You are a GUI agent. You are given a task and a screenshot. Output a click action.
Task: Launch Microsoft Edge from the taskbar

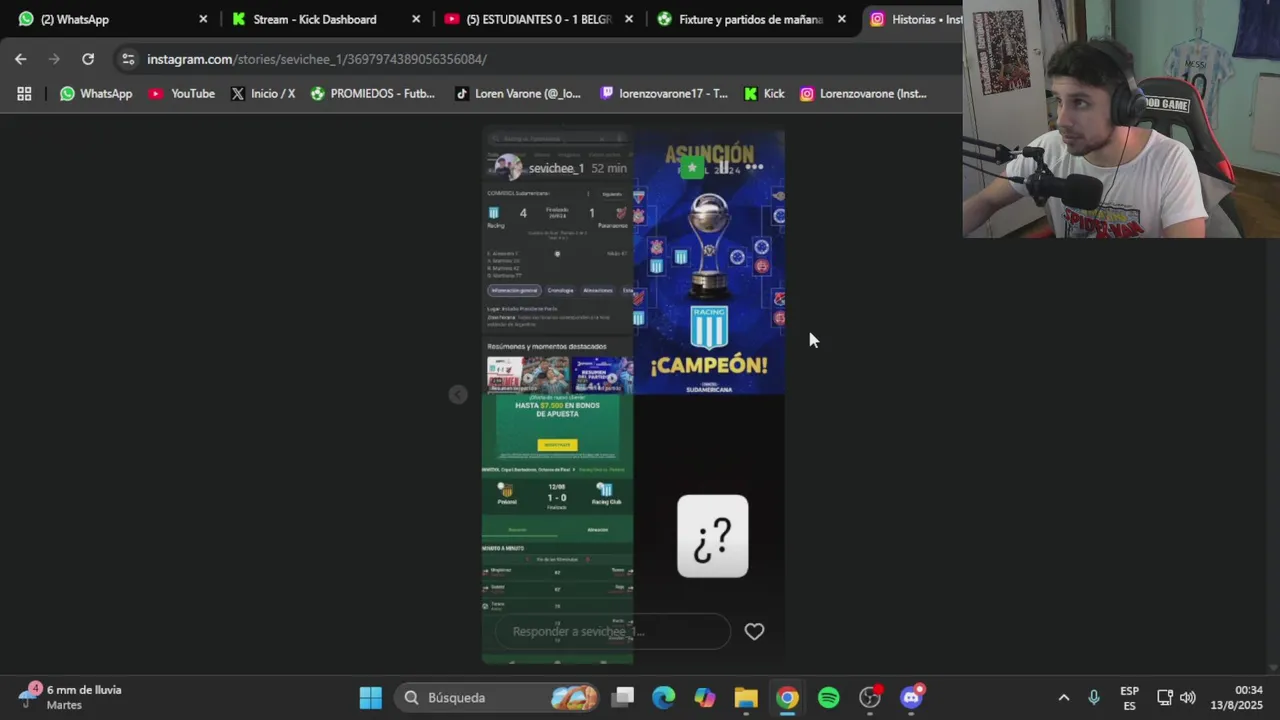[x=664, y=697]
